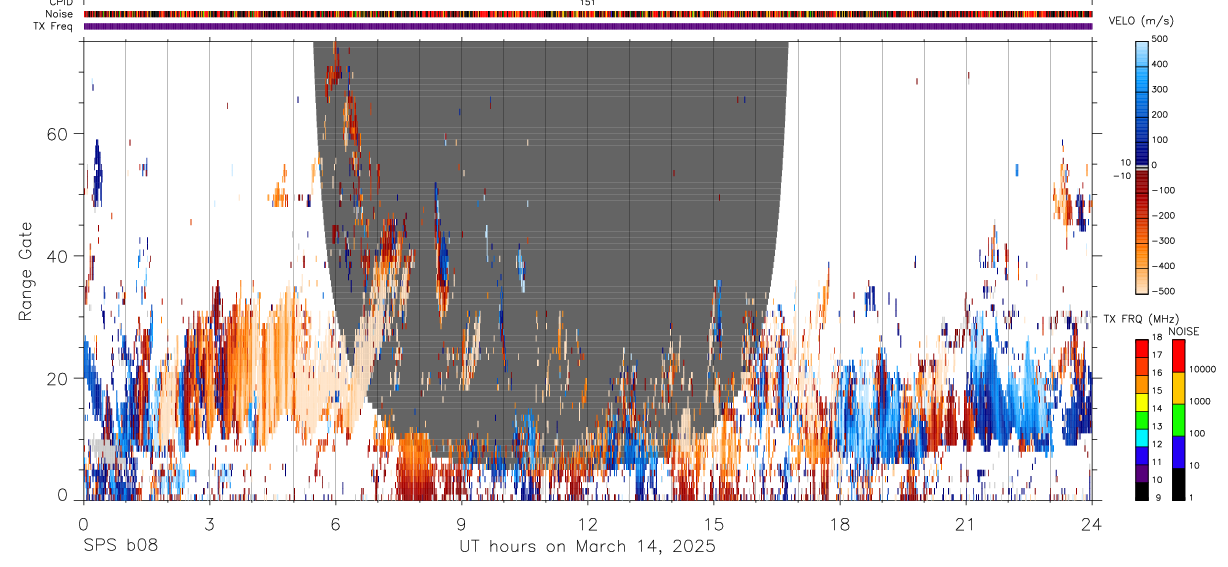Click the 400 label on velocity colorbar

click(x=1161, y=64)
